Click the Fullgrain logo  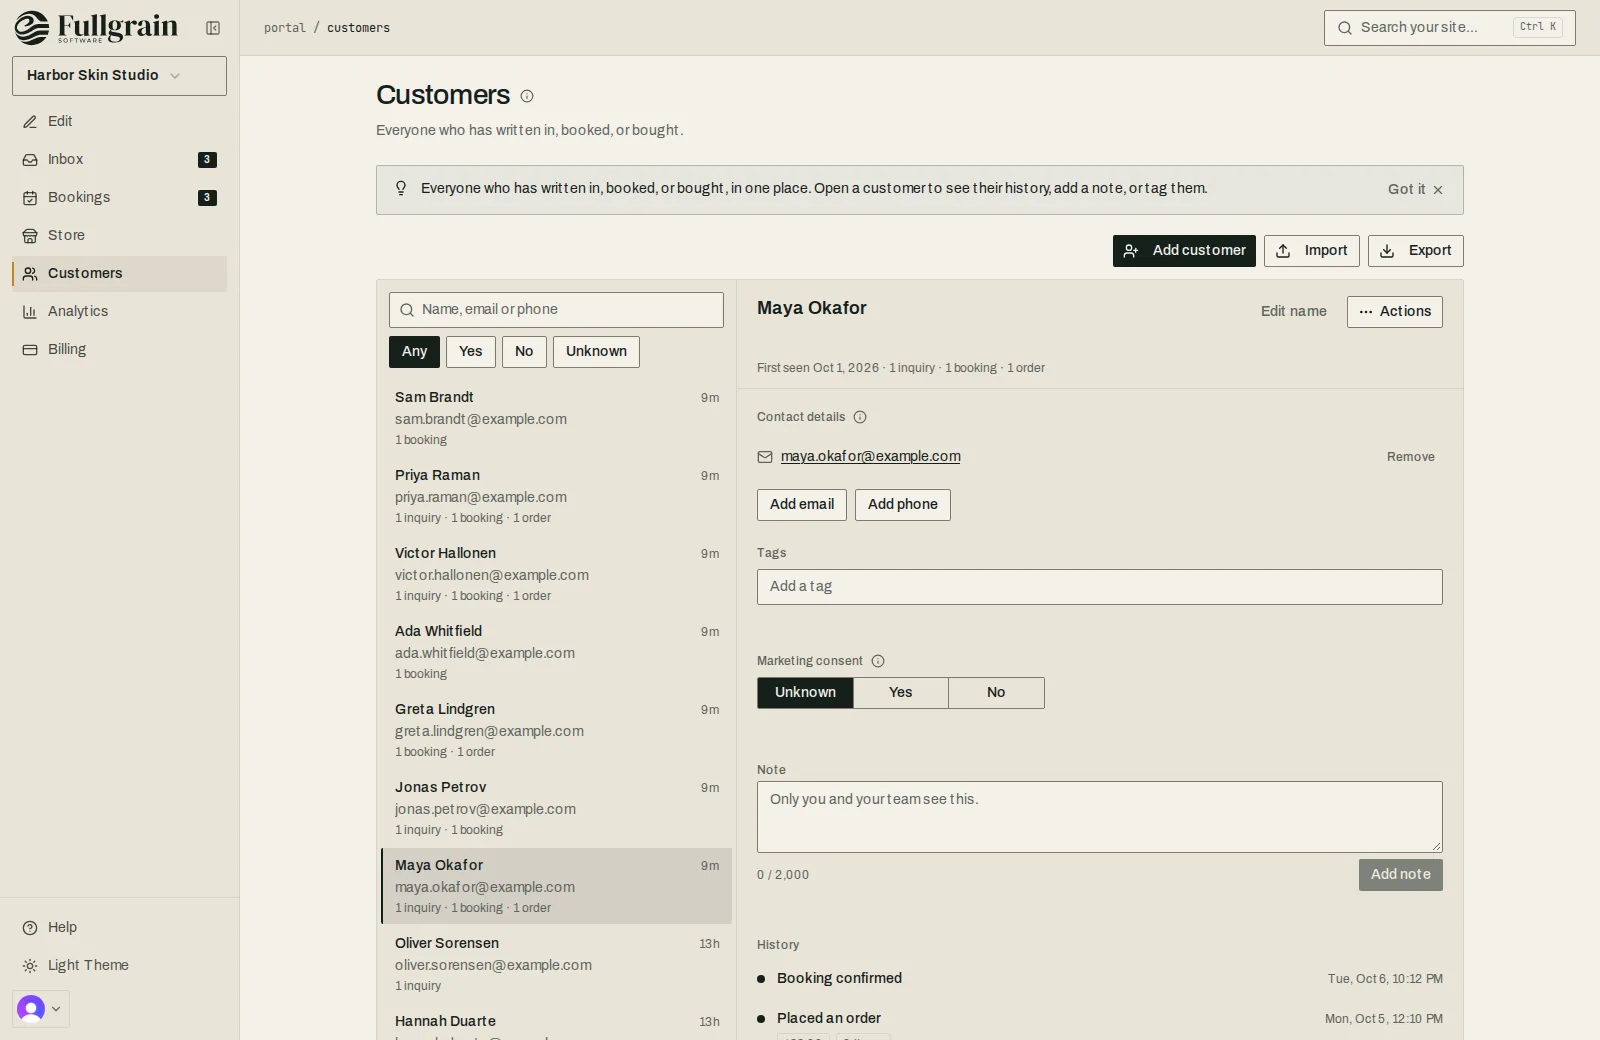coord(96,27)
